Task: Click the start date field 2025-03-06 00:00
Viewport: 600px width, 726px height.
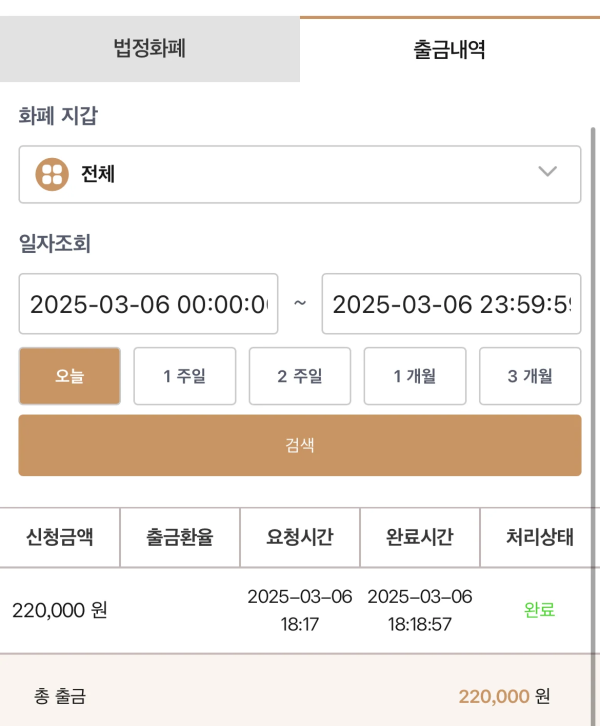Action: 148,304
